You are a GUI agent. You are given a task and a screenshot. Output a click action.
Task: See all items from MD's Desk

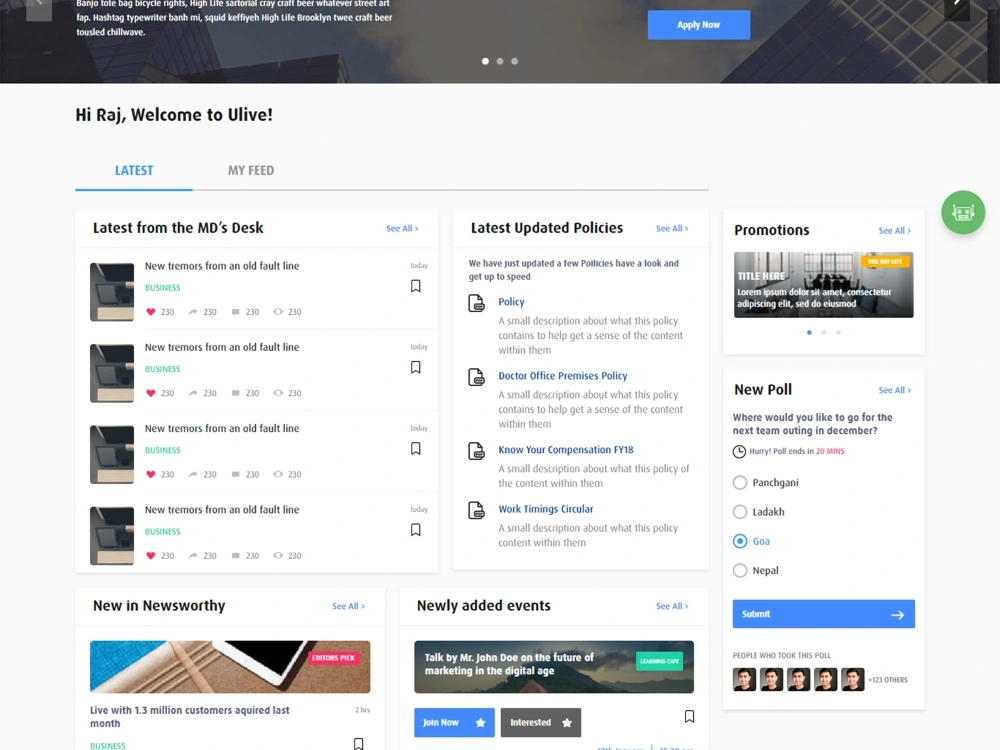402,228
